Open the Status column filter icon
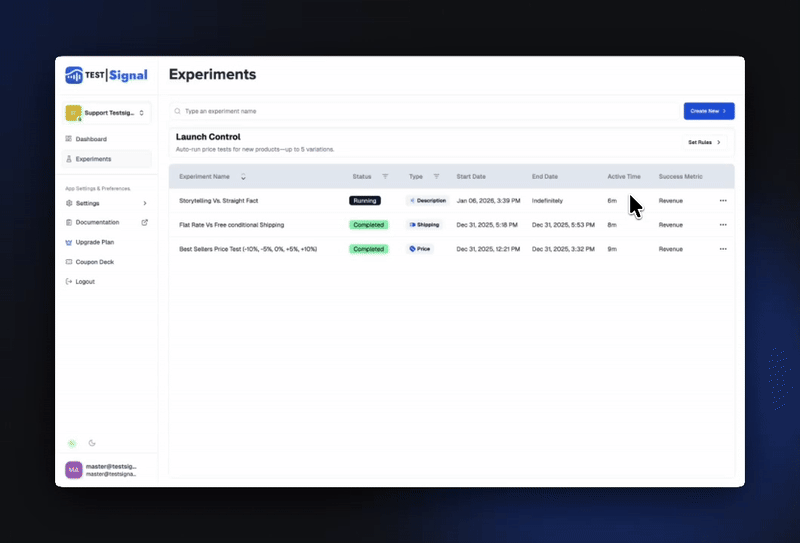This screenshot has height=543, width=800. click(385, 177)
